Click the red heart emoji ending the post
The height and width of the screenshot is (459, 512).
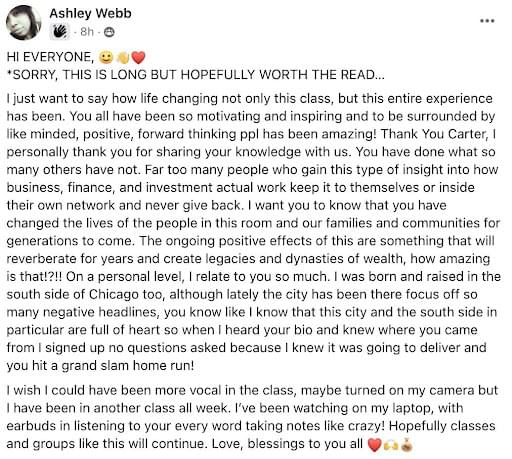374,444
